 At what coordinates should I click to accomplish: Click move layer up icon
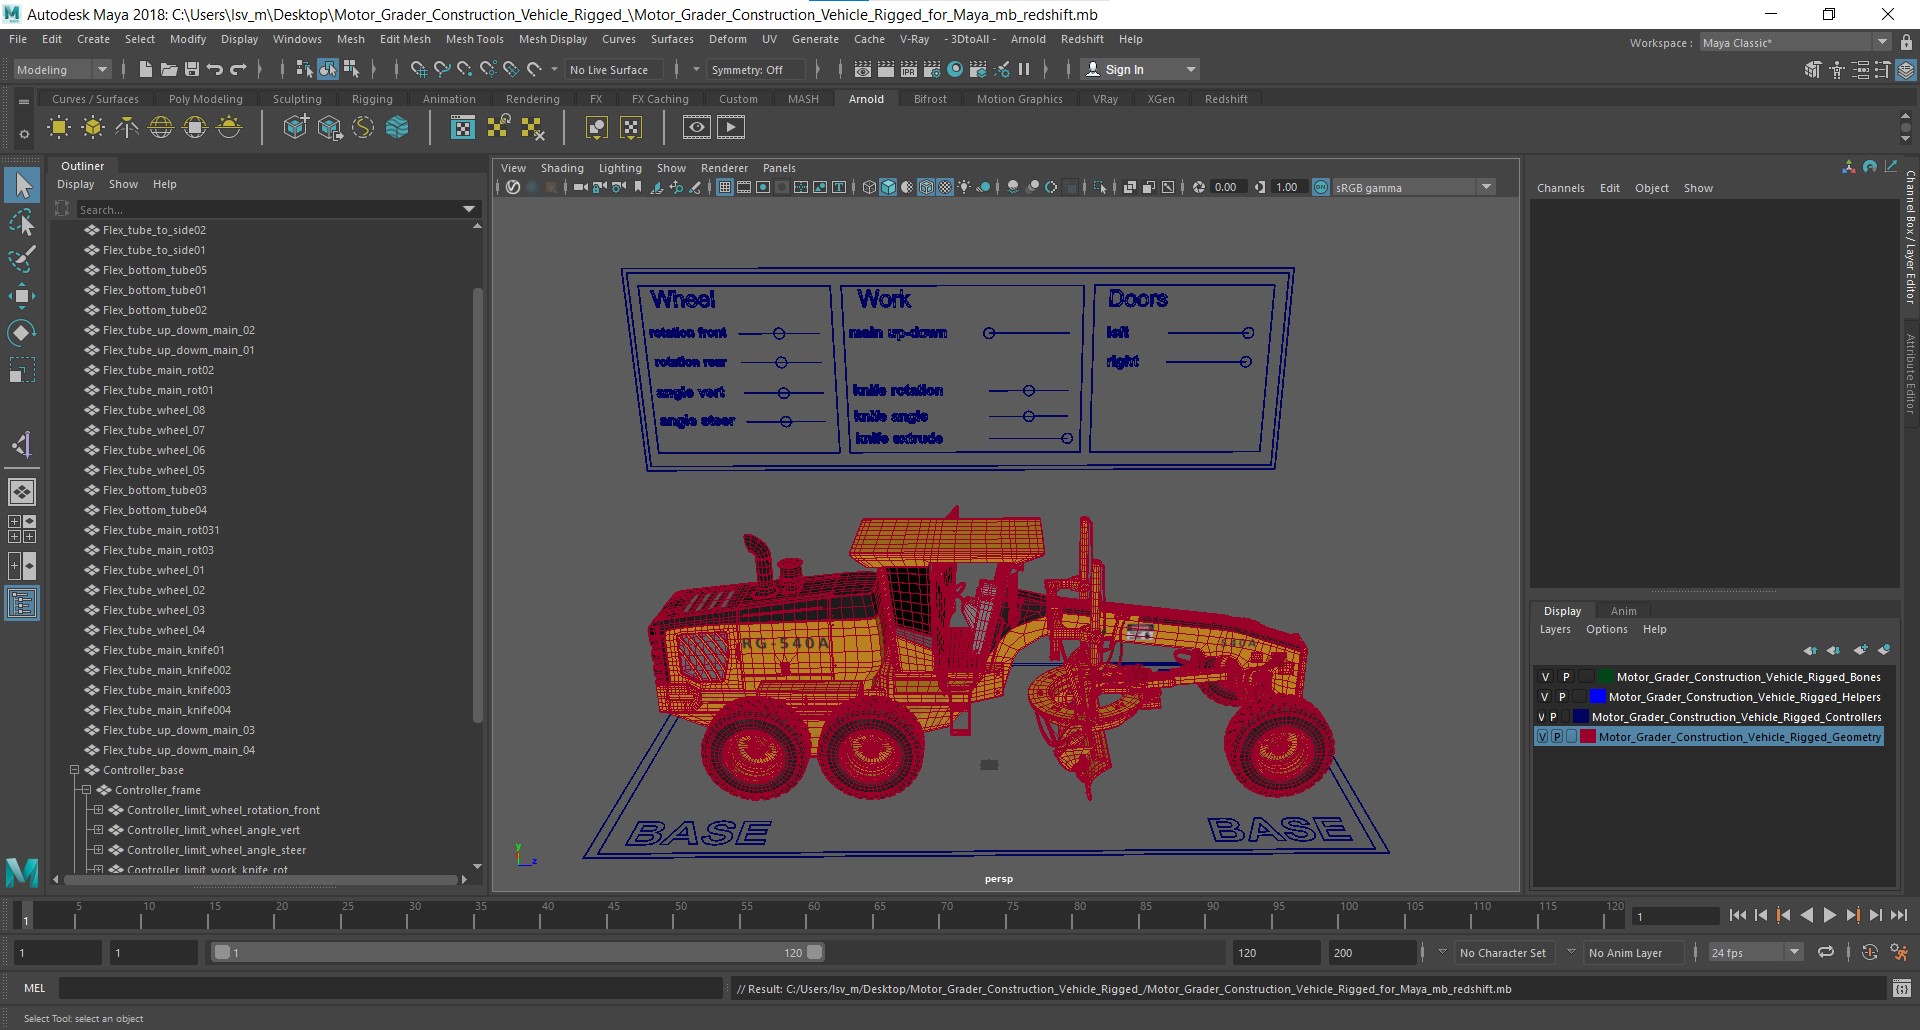tap(1810, 650)
